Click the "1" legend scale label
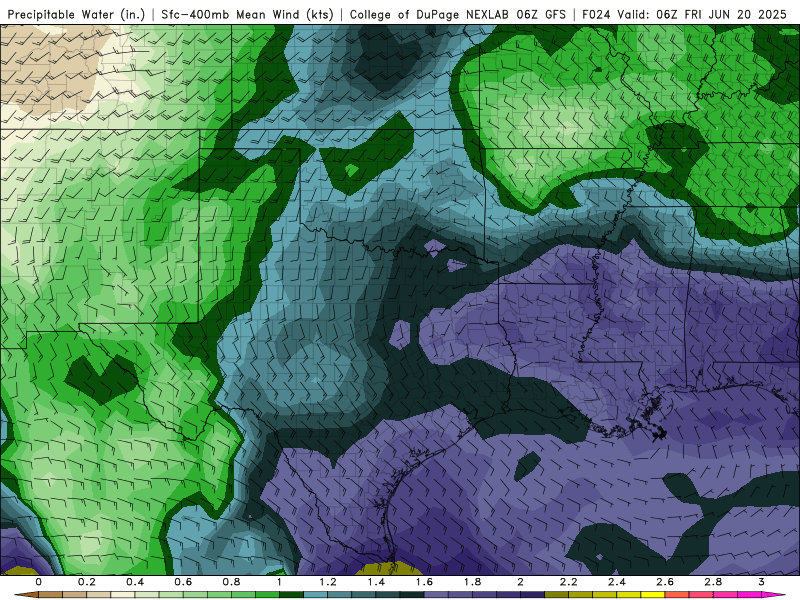This screenshot has height=600, width=800. pos(280,582)
